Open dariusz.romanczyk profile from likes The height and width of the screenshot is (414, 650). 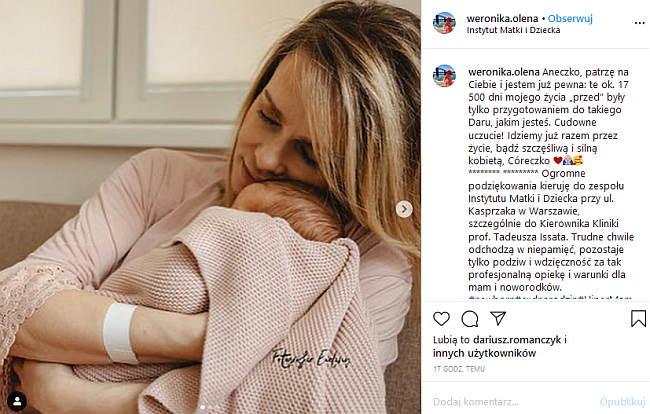click(517, 340)
